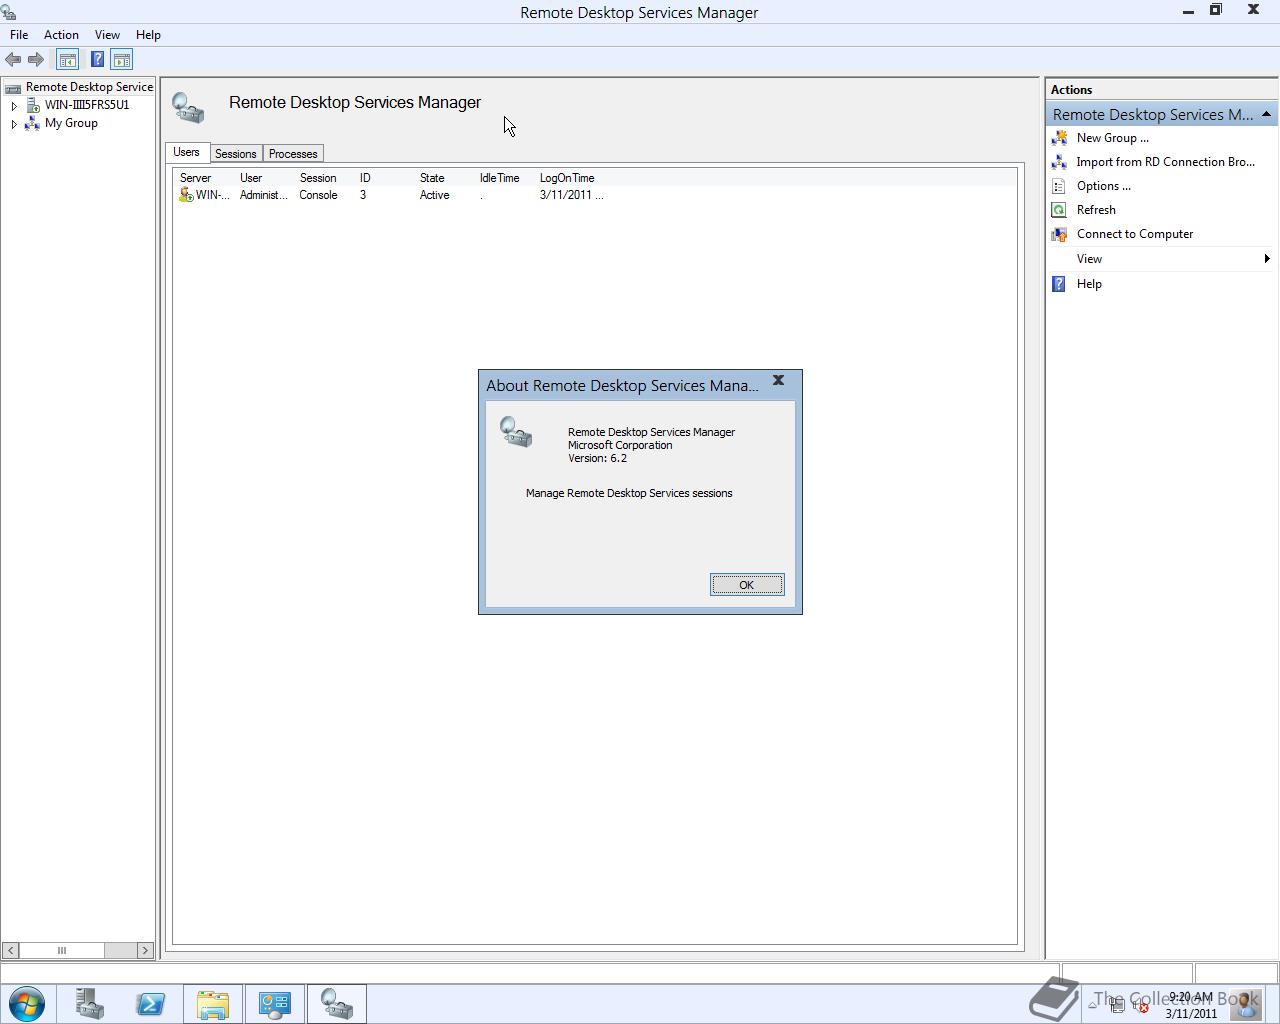Click the Help icon in Actions pane
Screen dimensions: 1280x1024
tap(1059, 284)
